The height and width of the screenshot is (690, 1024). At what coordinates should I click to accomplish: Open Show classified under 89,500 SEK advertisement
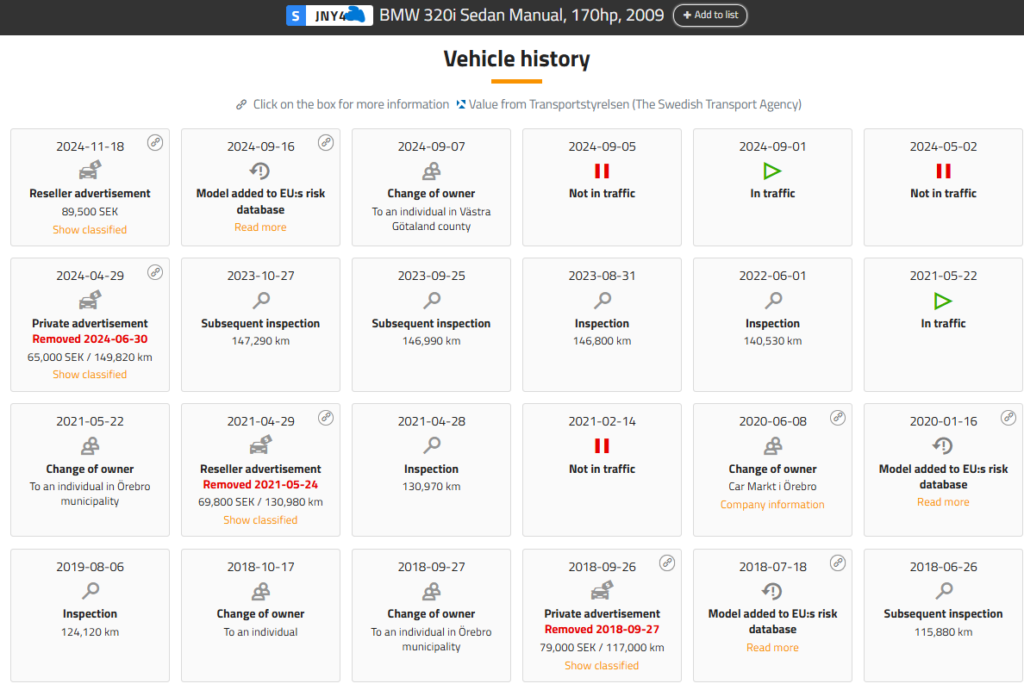(90, 230)
